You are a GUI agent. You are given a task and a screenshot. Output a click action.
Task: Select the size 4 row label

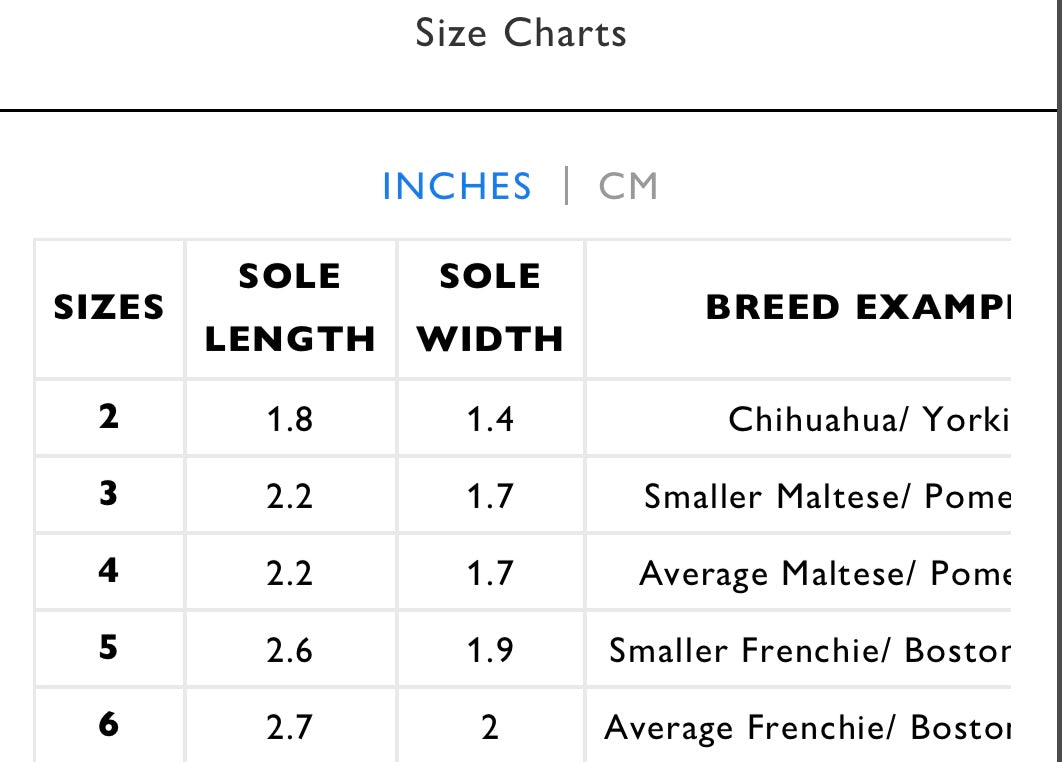click(x=108, y=571)
